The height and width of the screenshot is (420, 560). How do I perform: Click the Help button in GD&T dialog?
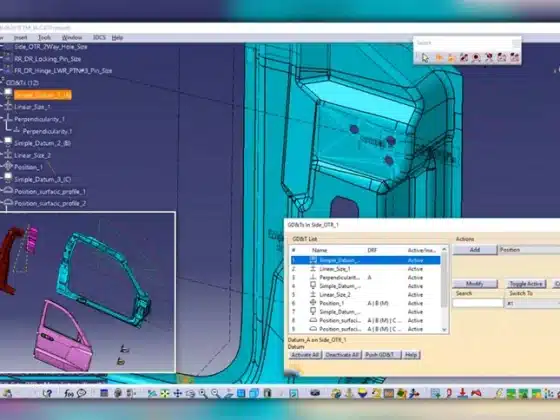(411, 355)
